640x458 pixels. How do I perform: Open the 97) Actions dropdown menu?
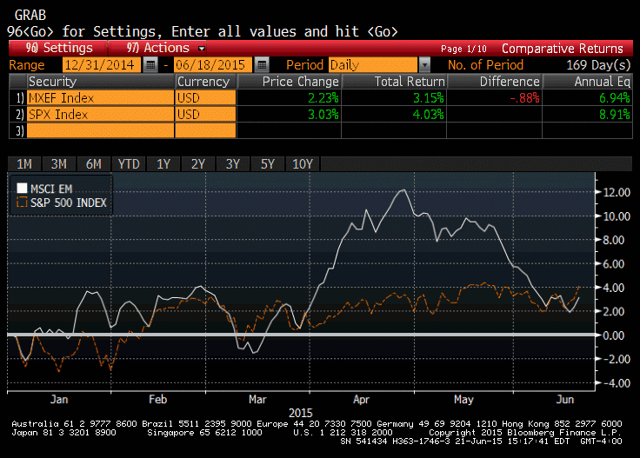coord(158,48)
